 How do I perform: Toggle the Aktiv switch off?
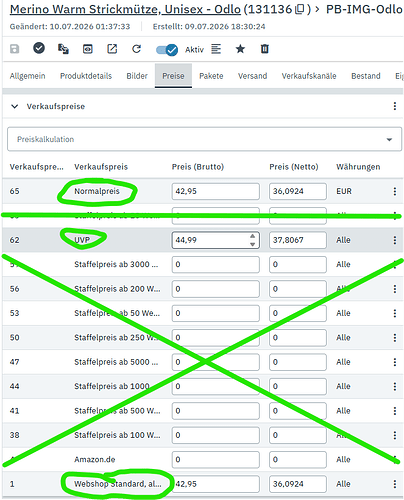(167, 50)
